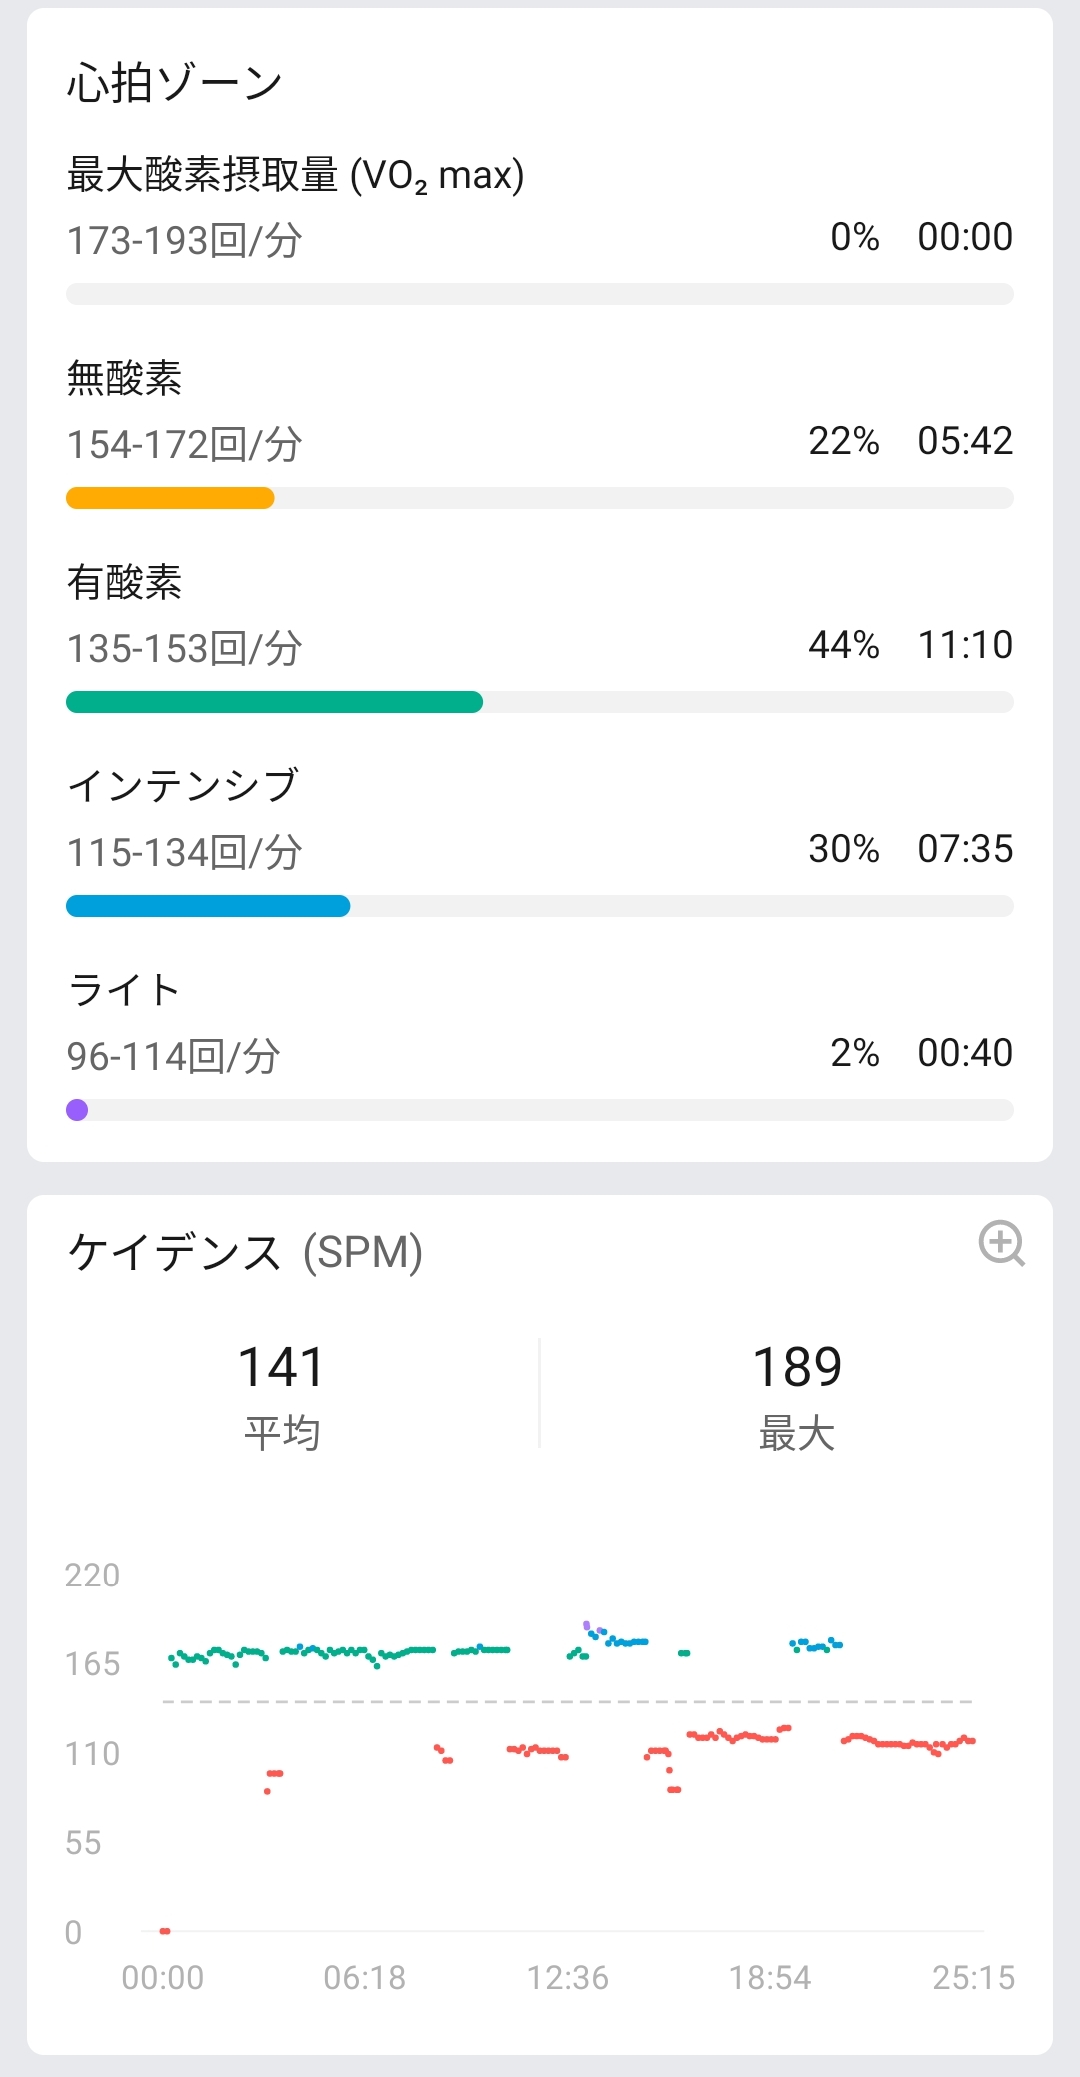Tap the 05:42 anaerobic zone duration

point(965,441)
